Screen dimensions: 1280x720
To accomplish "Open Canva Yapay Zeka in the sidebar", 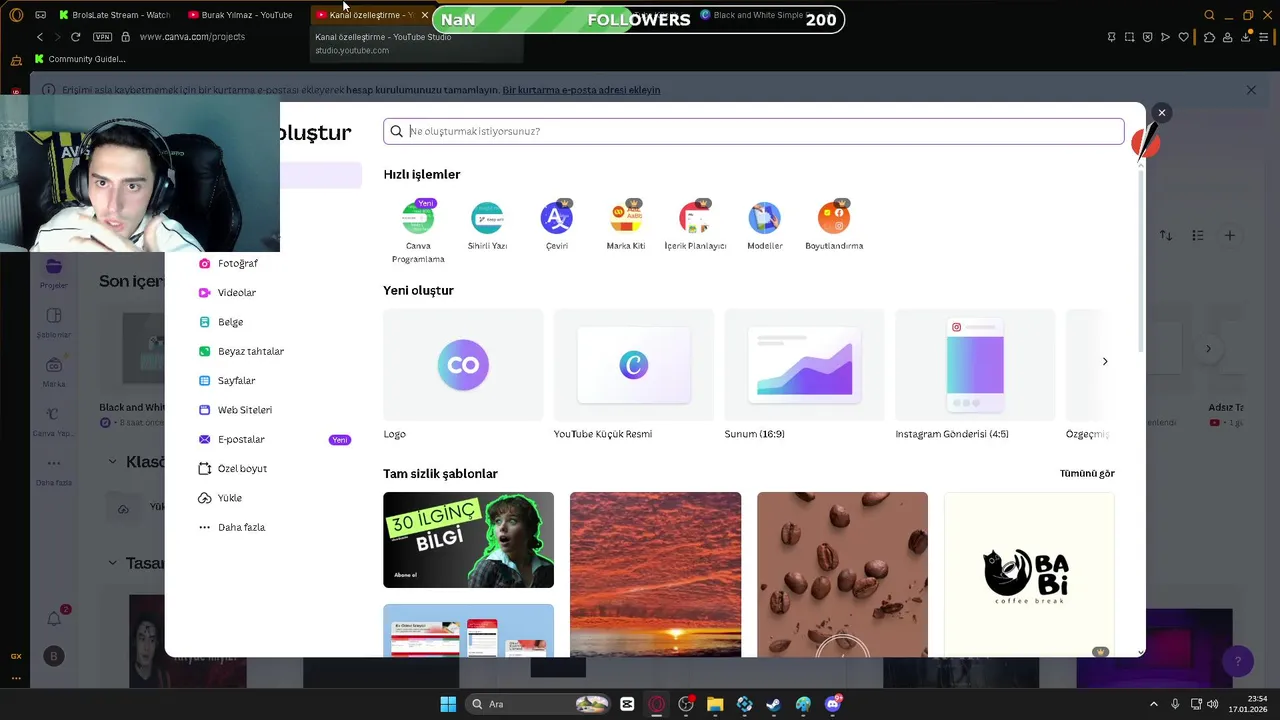I will pos(54,423).
